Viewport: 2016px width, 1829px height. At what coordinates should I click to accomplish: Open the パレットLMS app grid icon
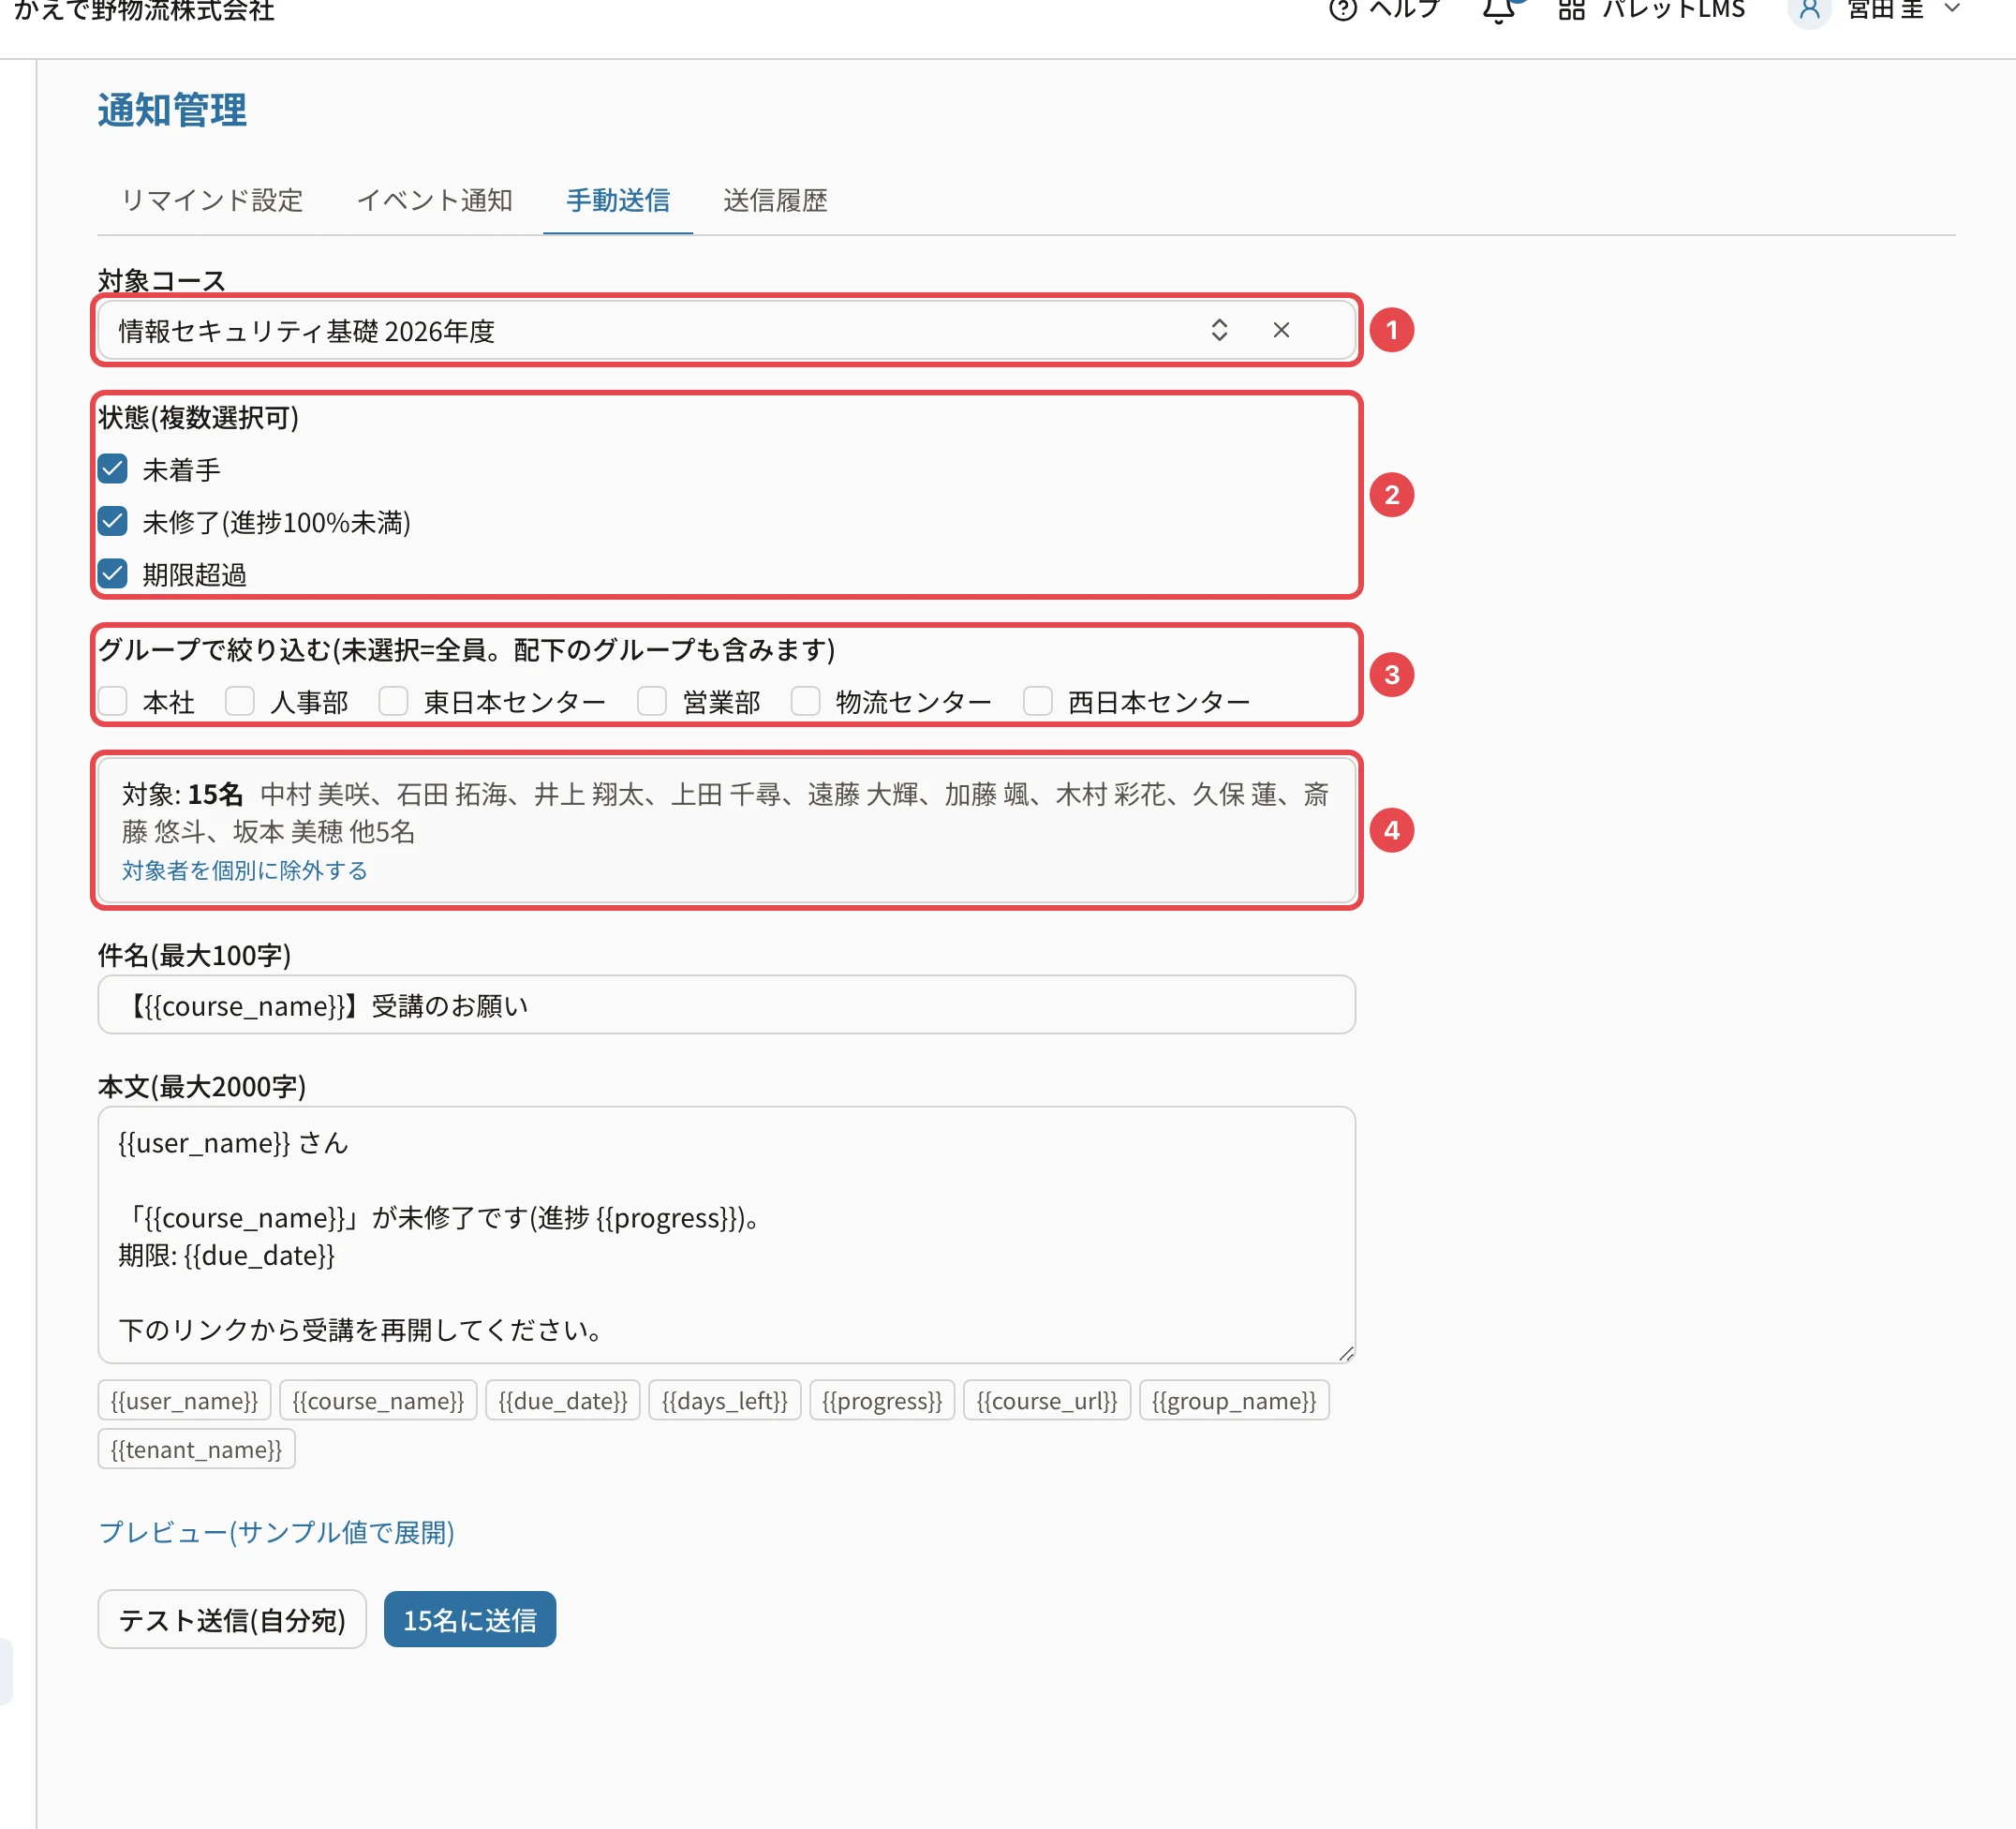1571,10
